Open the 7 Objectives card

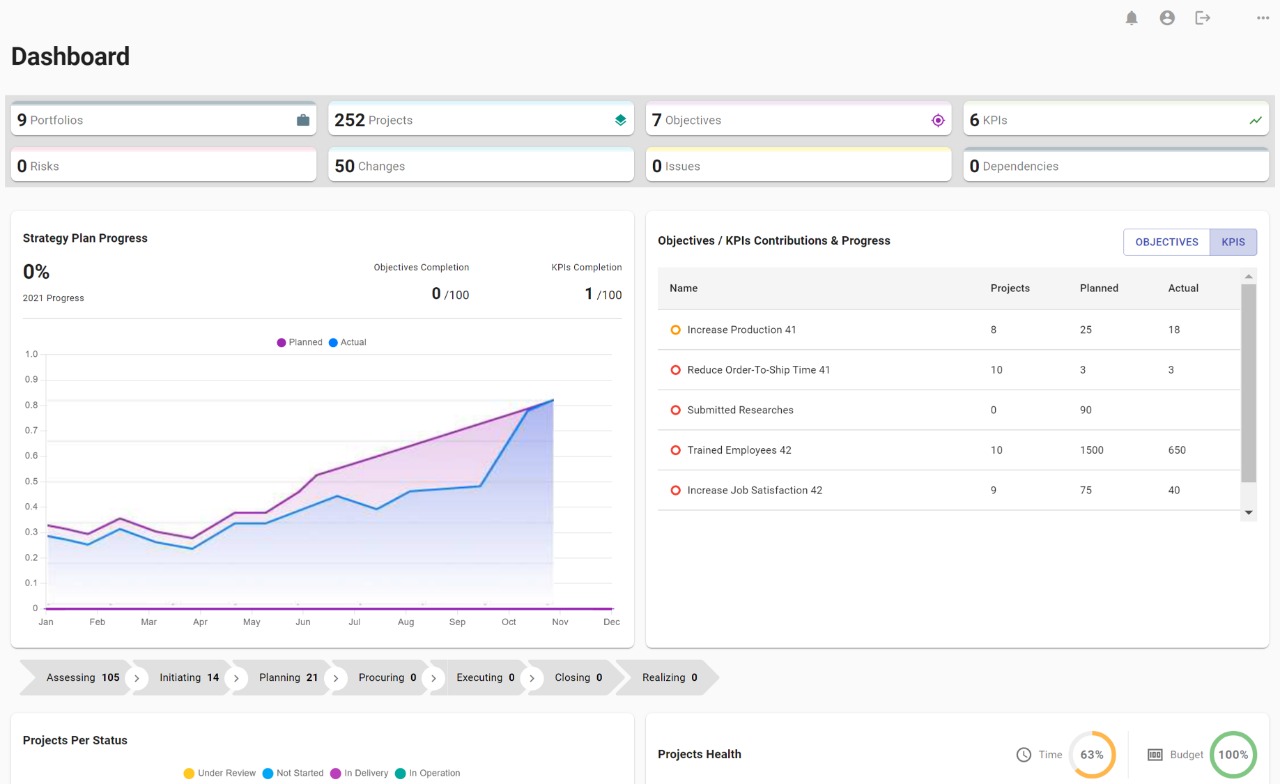point(798,119)
